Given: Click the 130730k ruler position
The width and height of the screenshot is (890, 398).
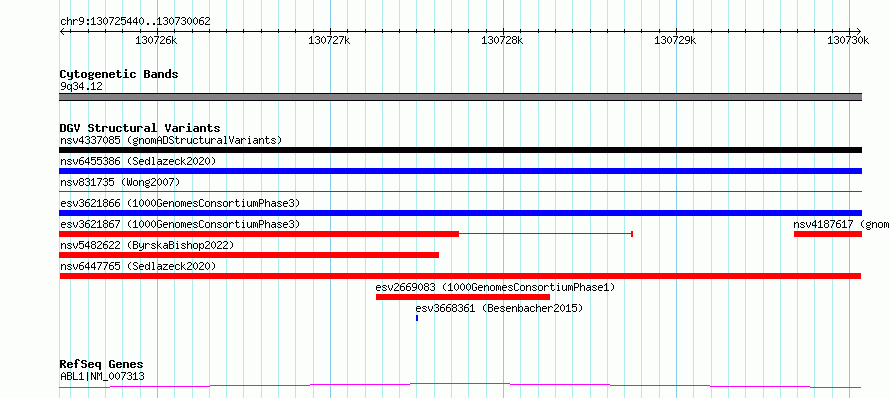Looking at the screenshot, I should (849, 41).
